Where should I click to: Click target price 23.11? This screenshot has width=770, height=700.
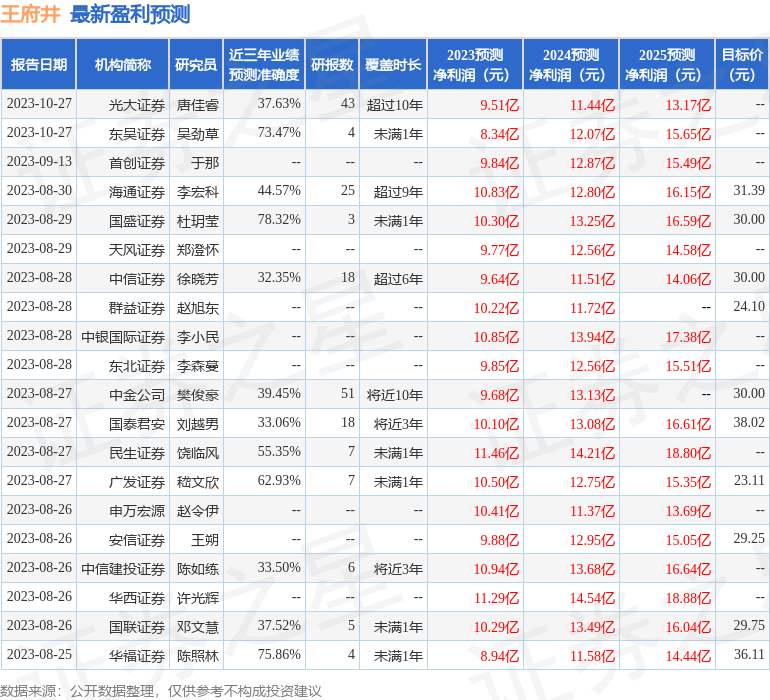click(749, 480)
